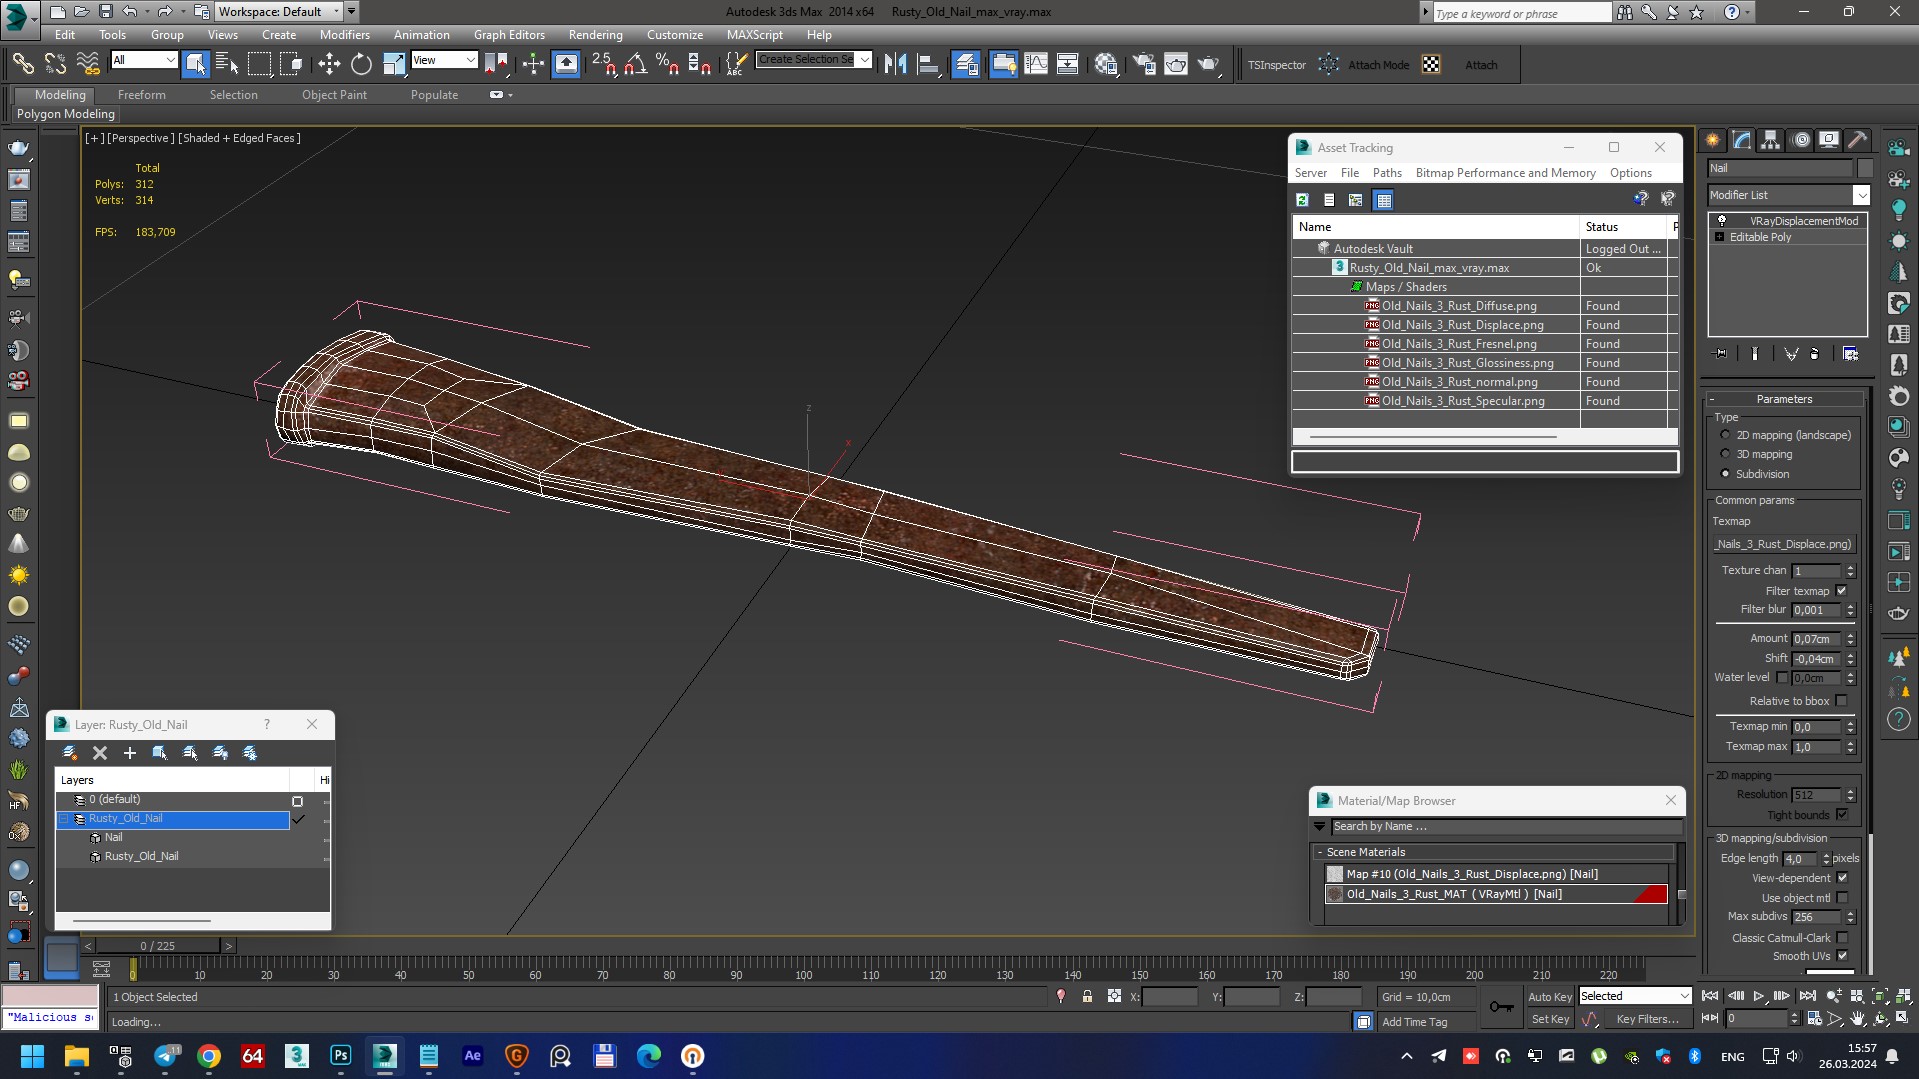Image resolution: width=1919 pixels, height=1079 pixels.
Task: Open the Utilities command panel tab
Action: (1858, 140)
